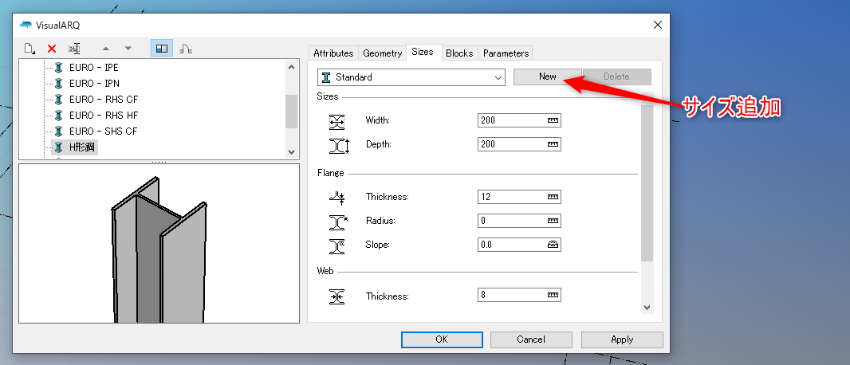Click the OK button
The height and width of the screenshot is (365, 850).
[442, 340]
